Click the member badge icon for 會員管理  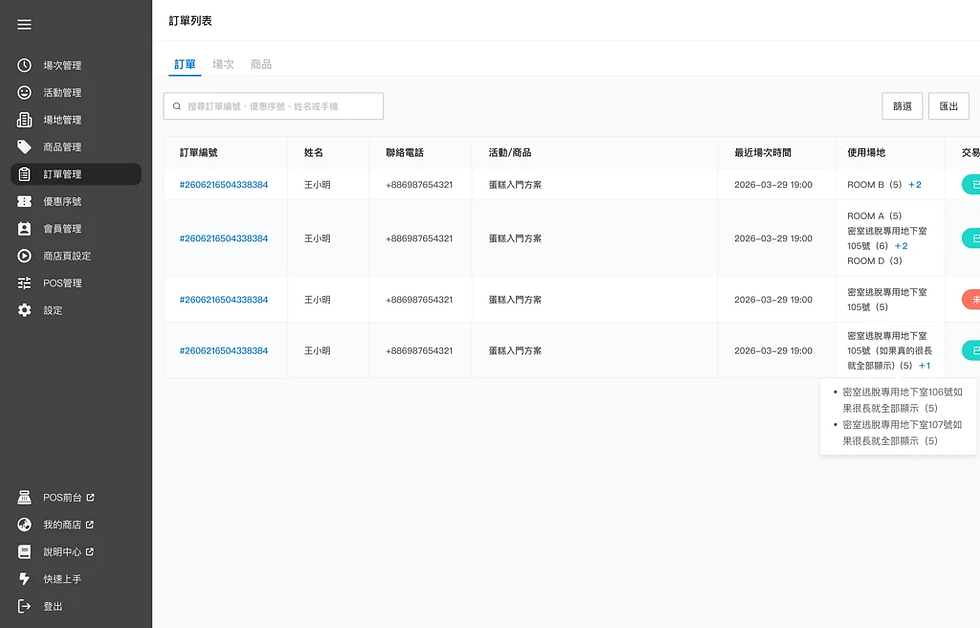24,229
